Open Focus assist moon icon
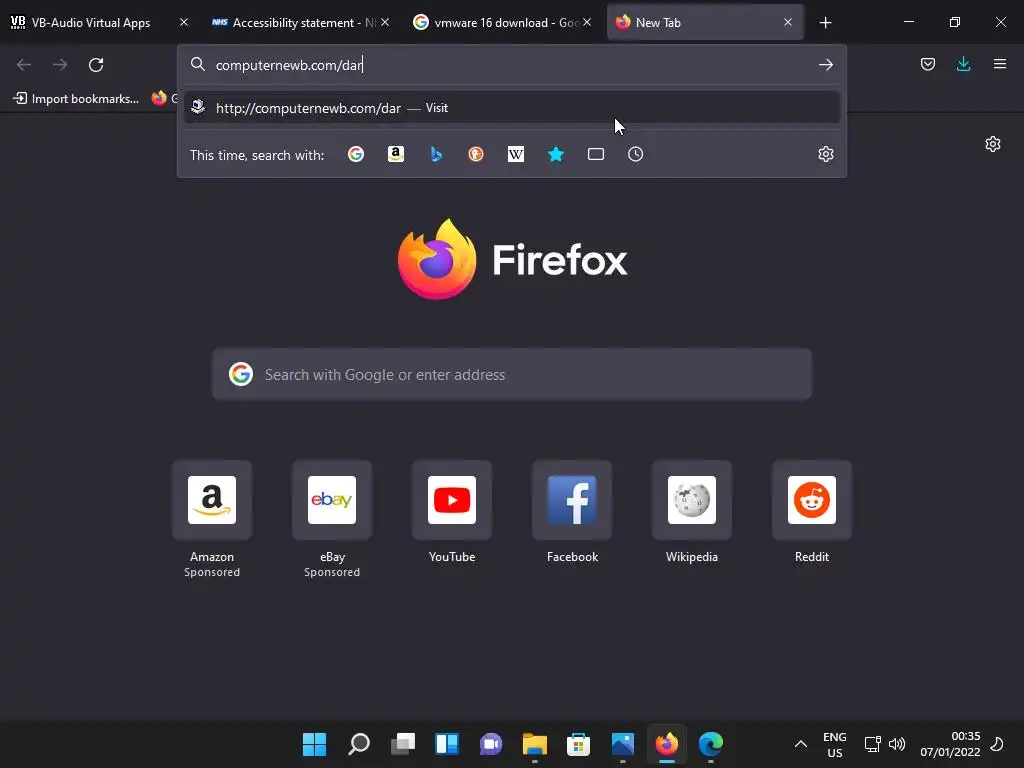This screenshot has height=768, width=1024. pos(997,743)
